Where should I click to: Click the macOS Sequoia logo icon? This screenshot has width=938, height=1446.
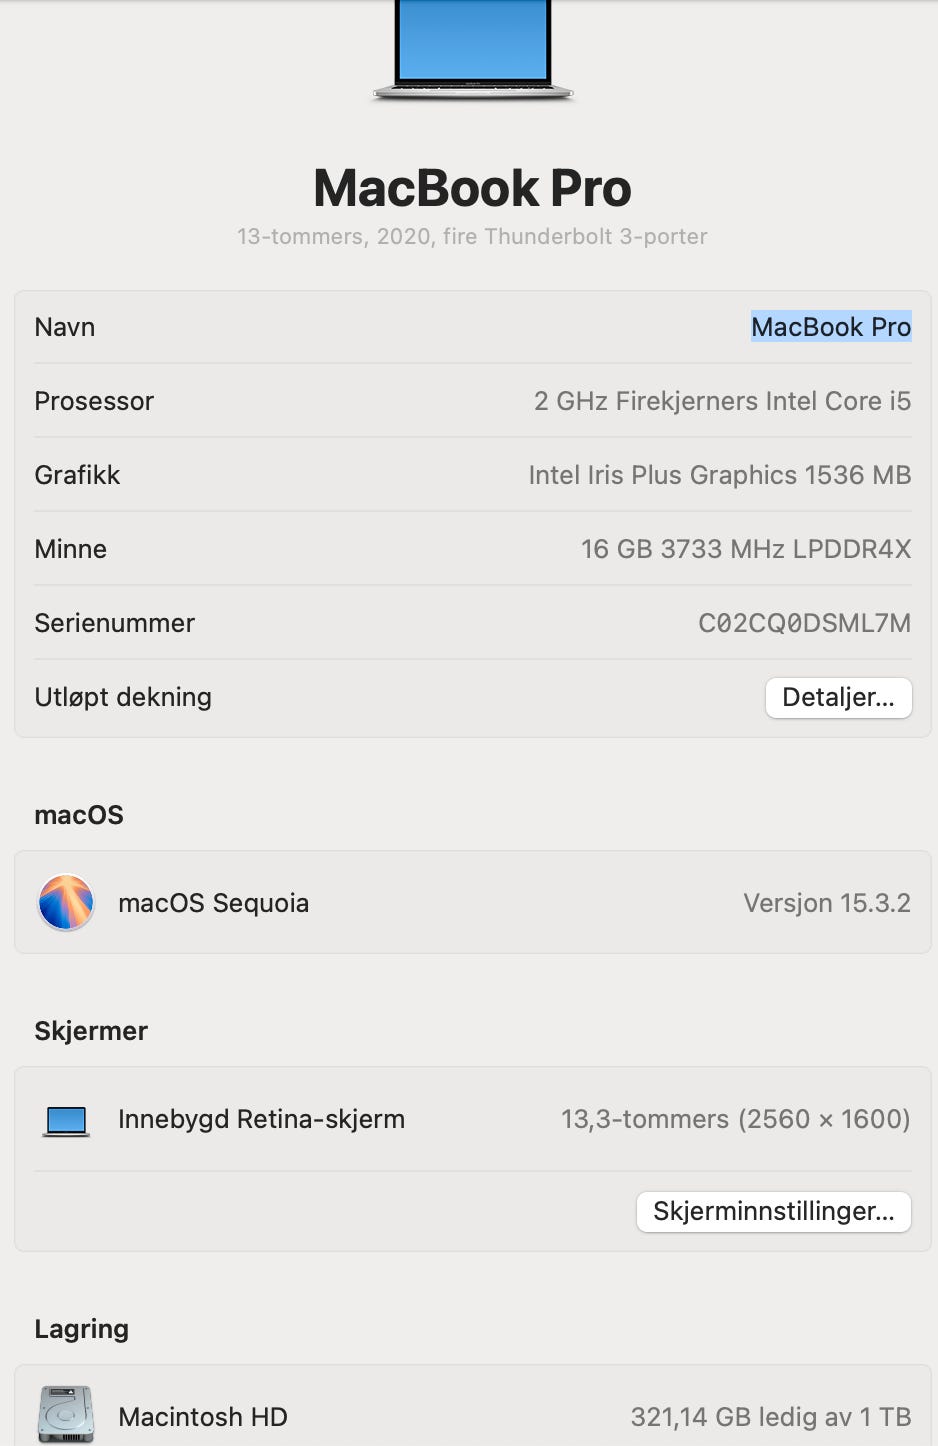[x=66, y=902]
